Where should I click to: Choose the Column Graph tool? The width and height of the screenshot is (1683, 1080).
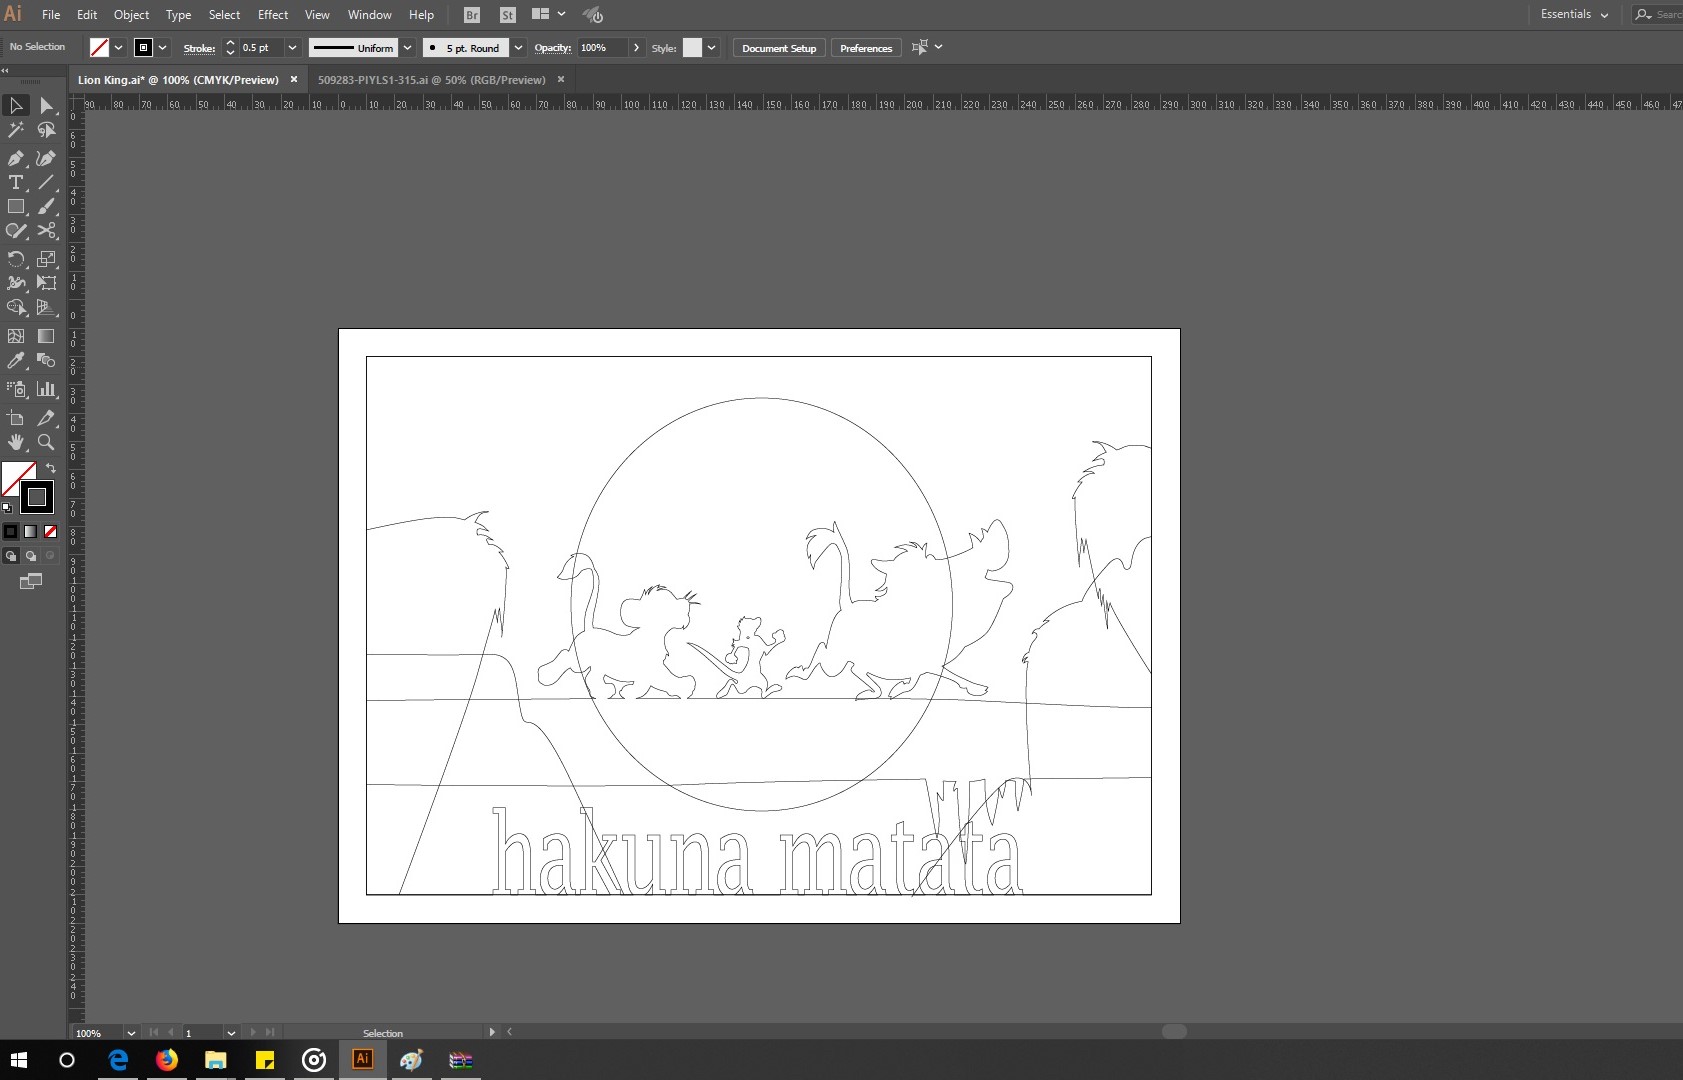pos(46,389)
